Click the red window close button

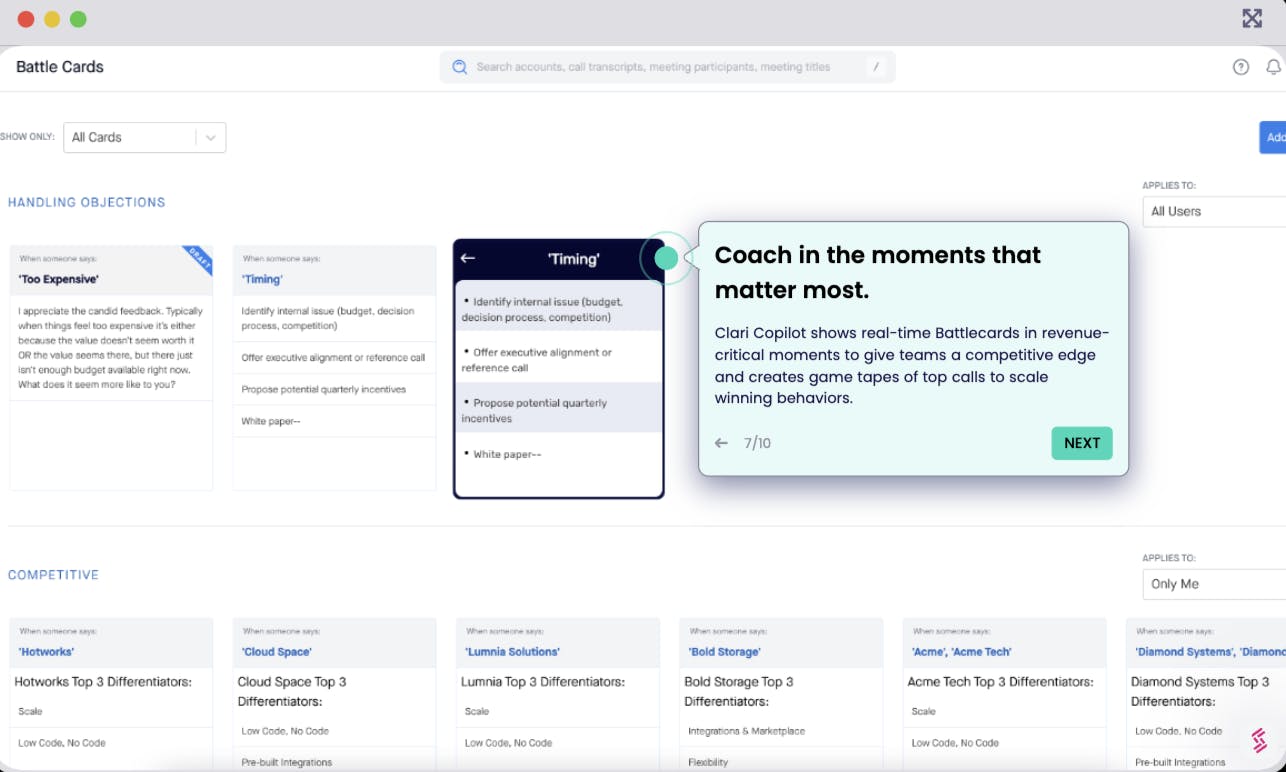click(x=26, y=19)
